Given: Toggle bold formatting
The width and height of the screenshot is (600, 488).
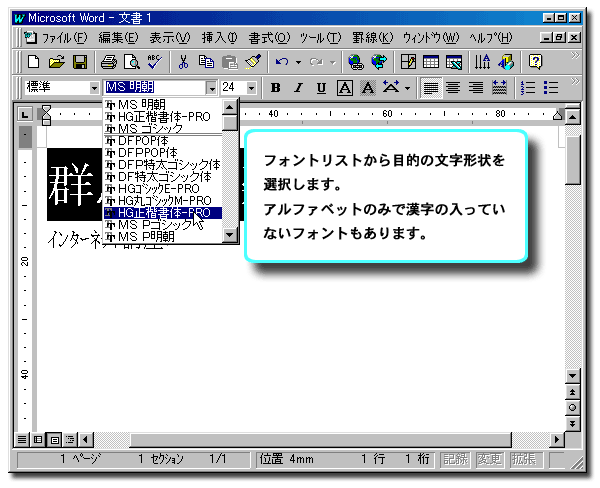Looking at the screenshot, I should [275, 88].
